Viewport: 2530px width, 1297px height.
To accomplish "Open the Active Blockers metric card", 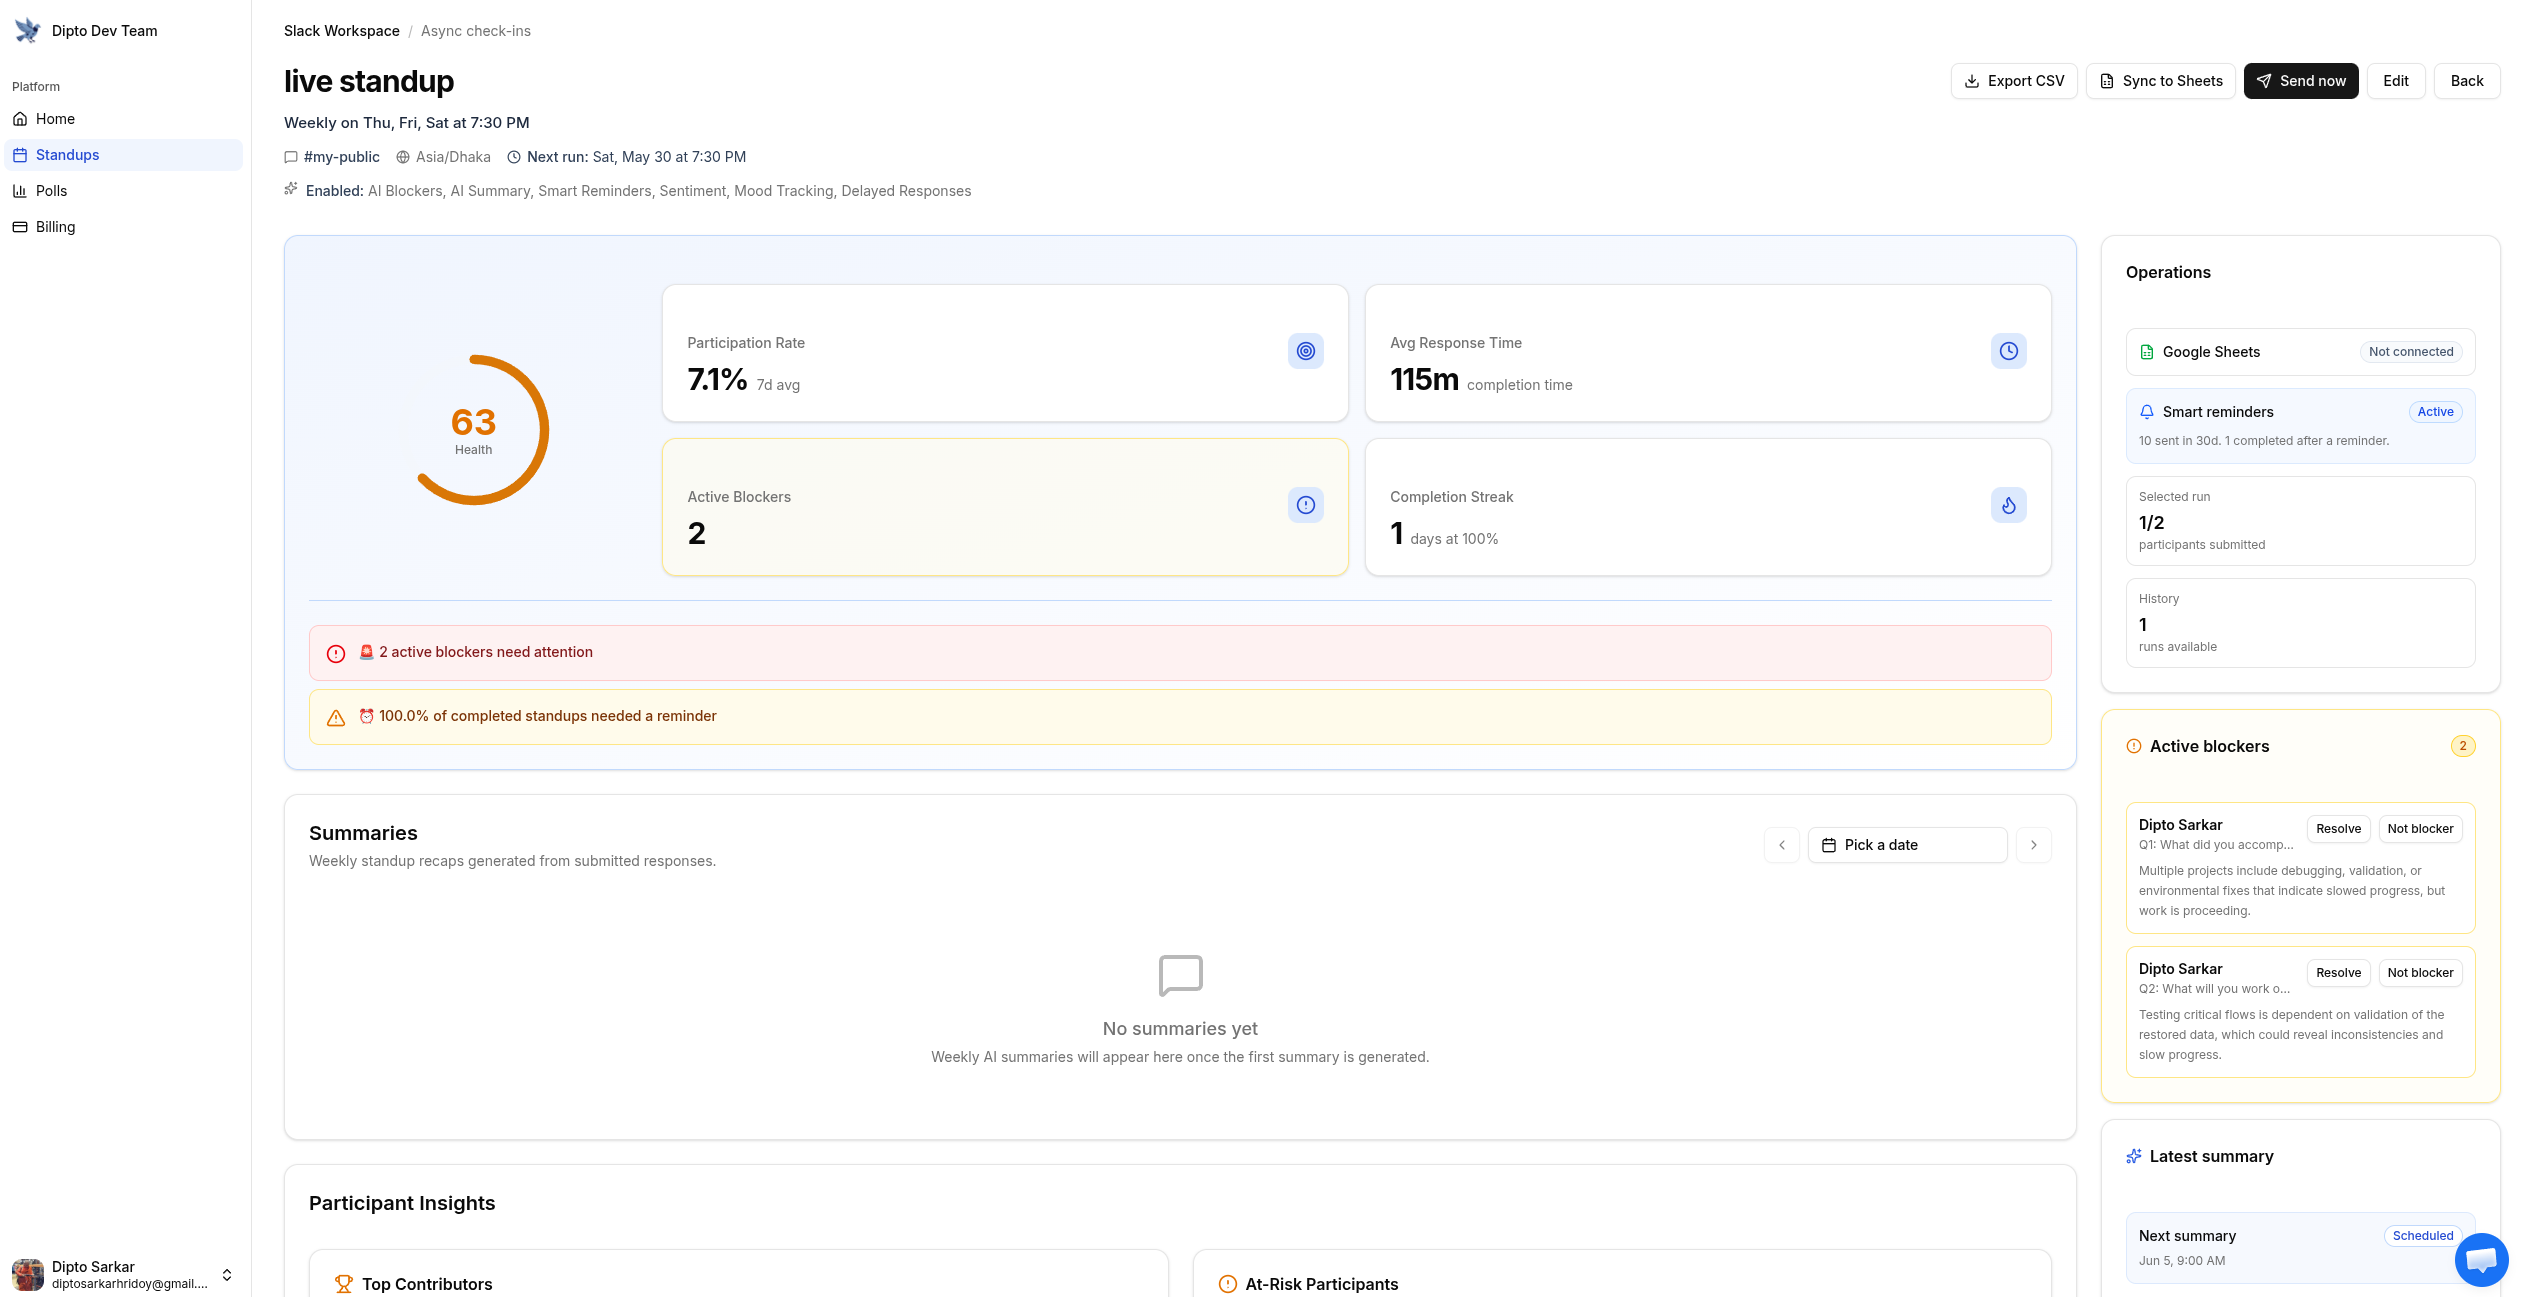I will pos(1005,507).
